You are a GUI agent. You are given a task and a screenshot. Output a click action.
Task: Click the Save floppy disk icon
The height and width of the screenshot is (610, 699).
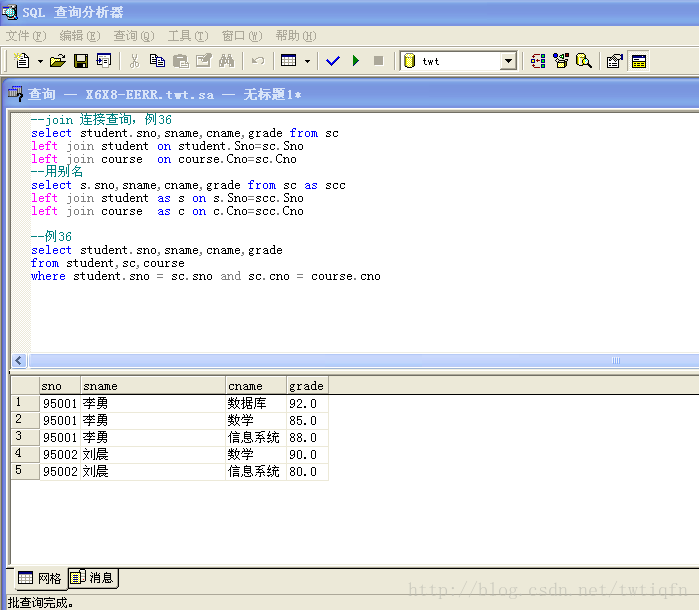[x=81, y=61]
